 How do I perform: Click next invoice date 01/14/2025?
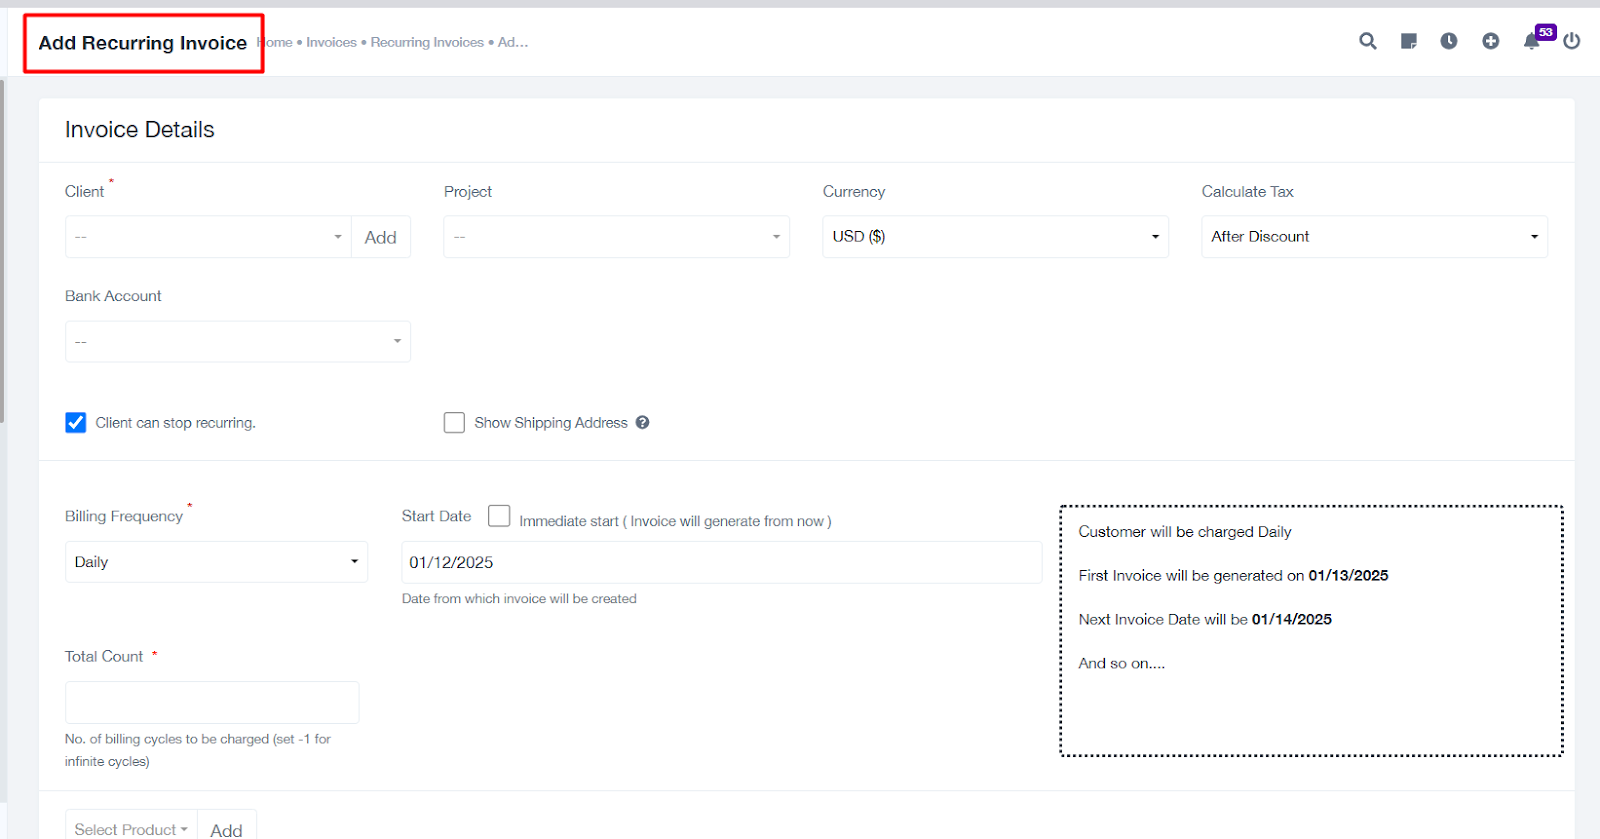[x=1292, y=620]
